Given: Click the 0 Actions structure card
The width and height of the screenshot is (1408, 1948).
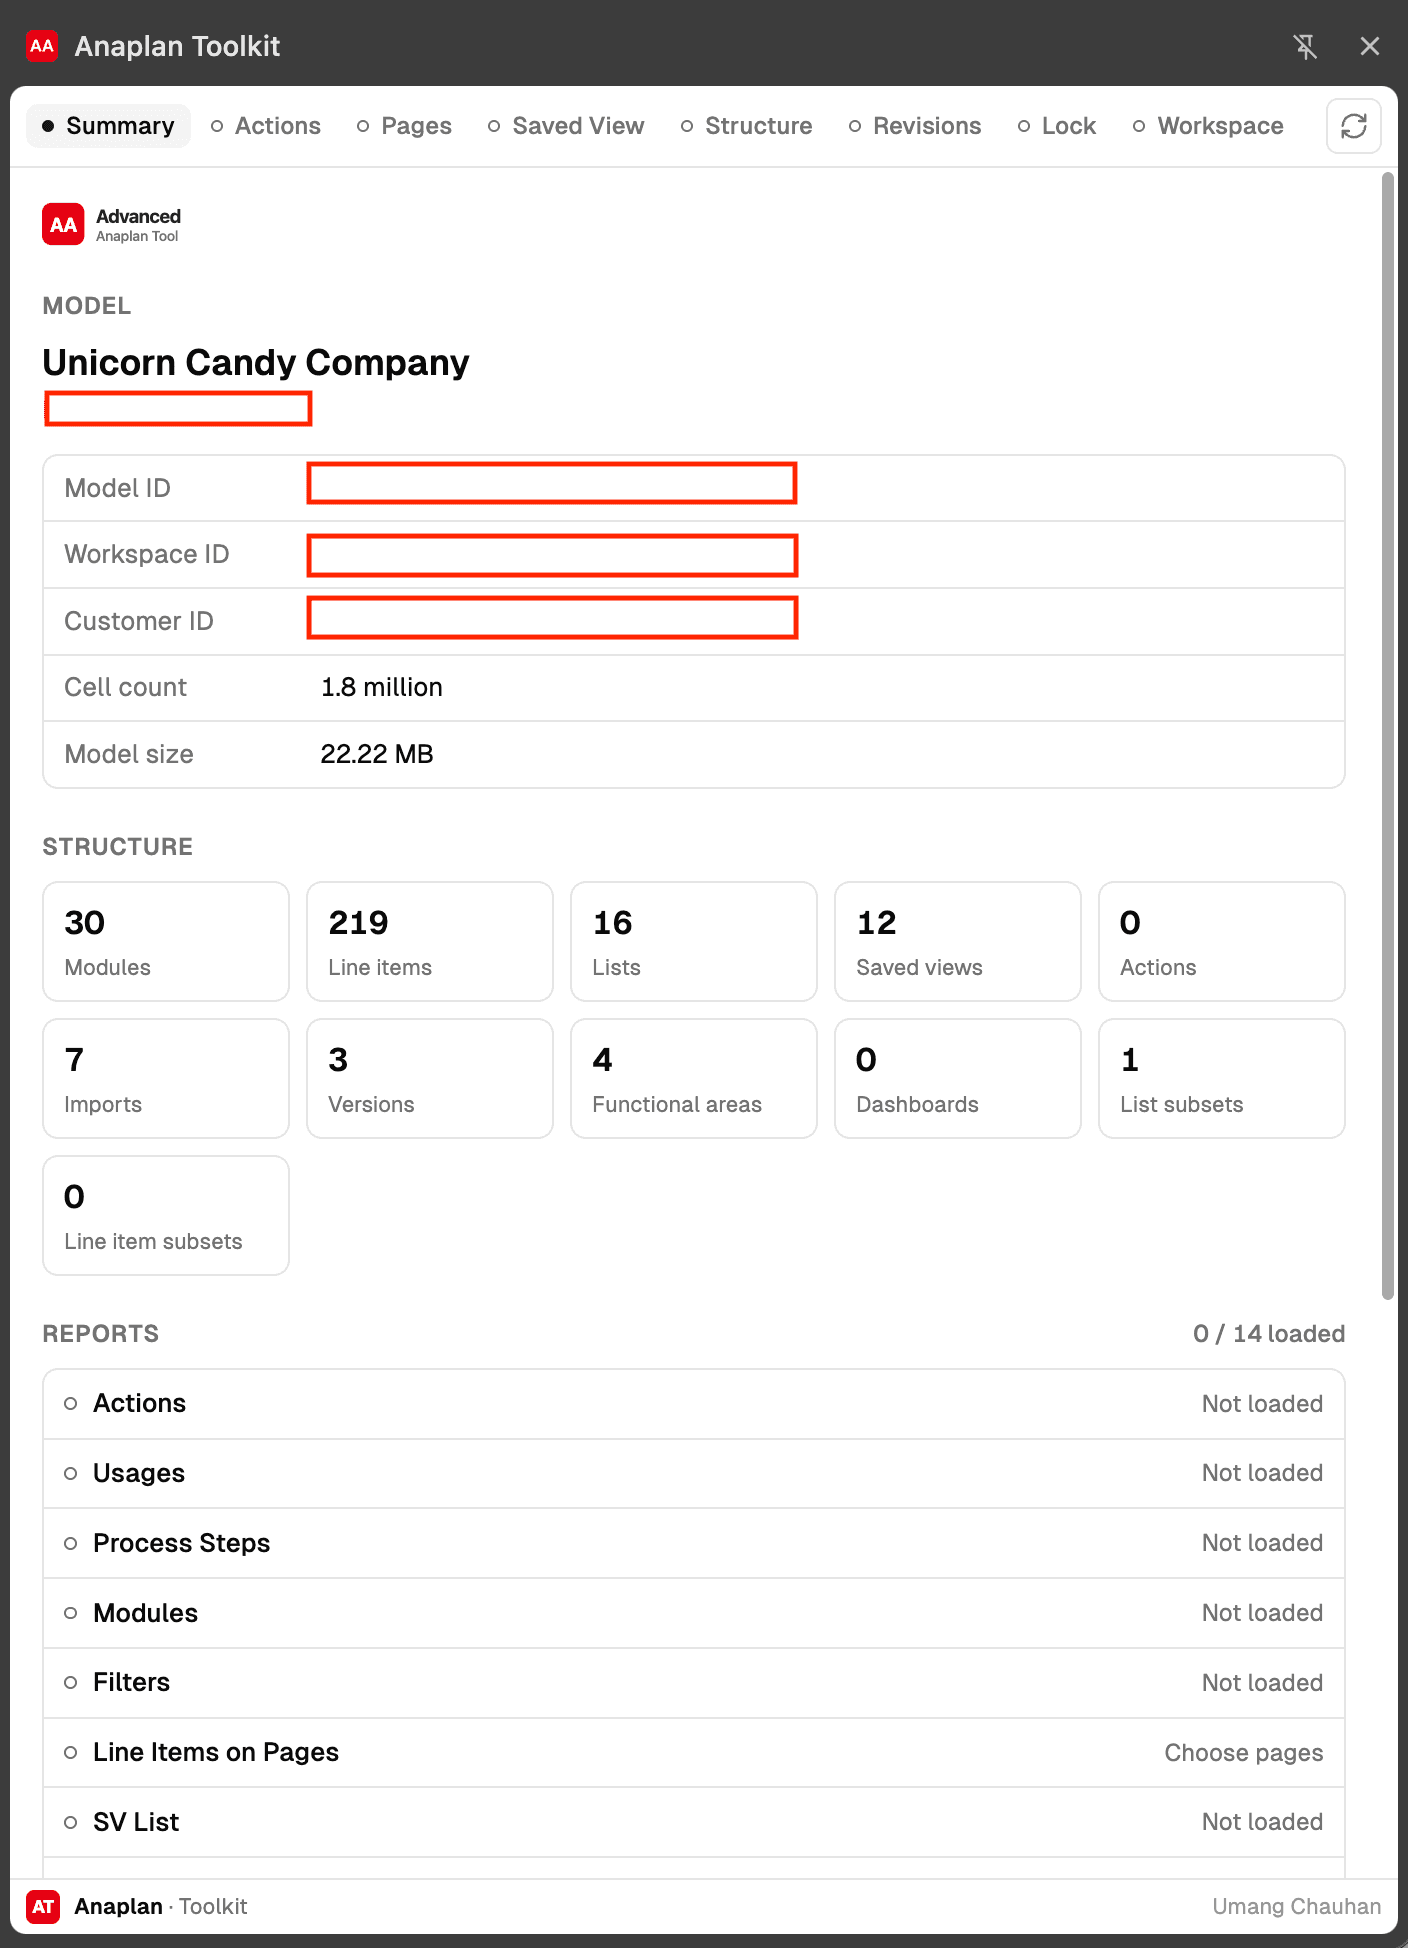Looking at the screenshot, I should pyautogui.click(x=1222, y=941).
